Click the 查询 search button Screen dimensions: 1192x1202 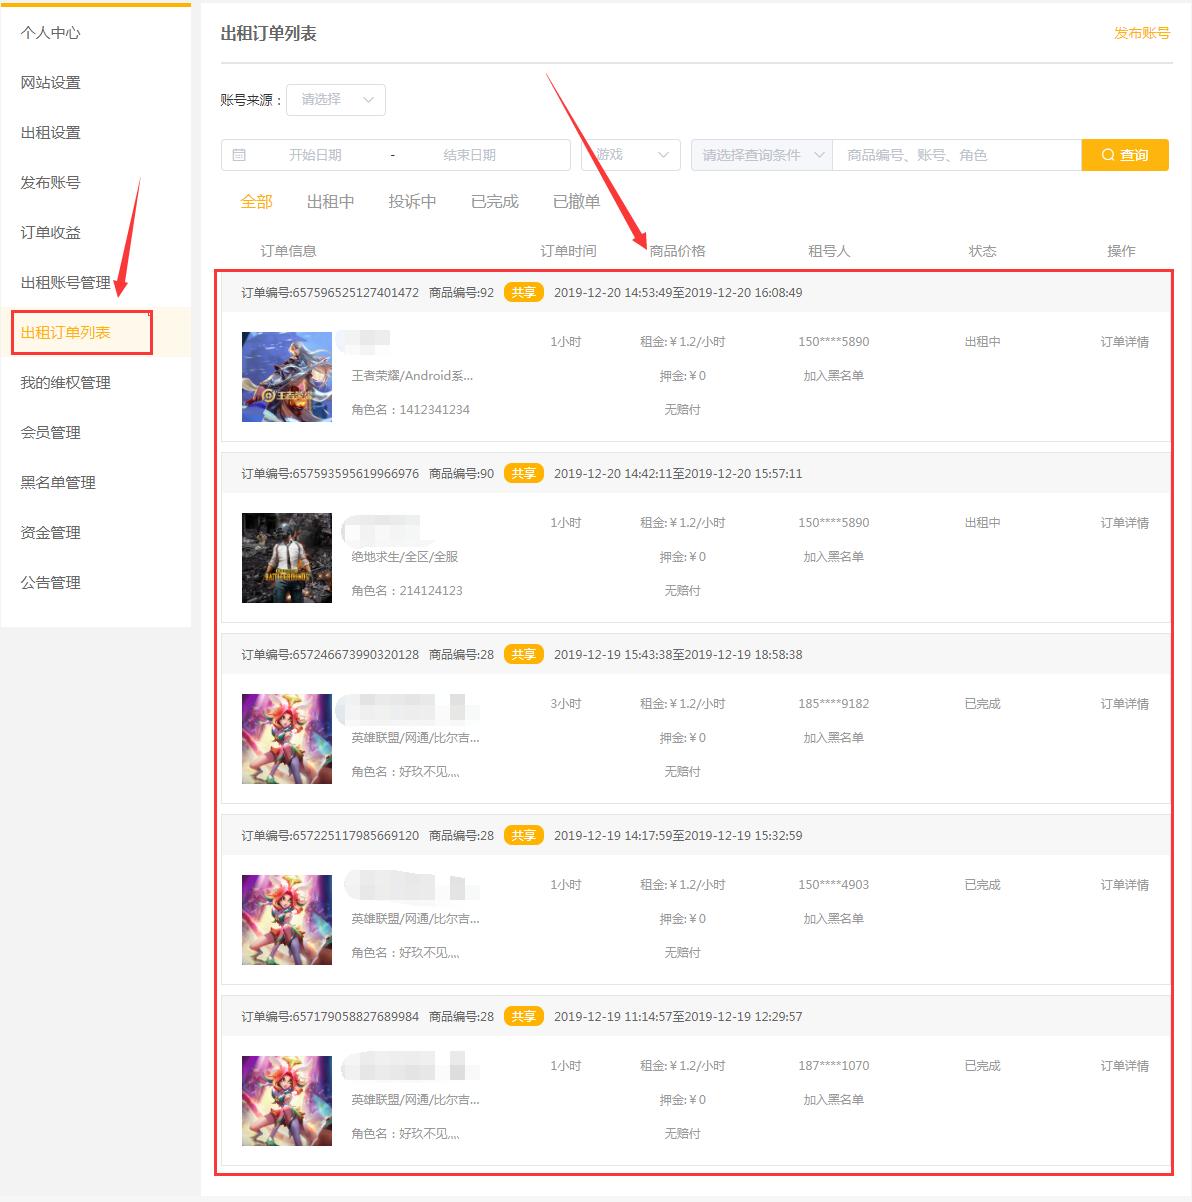click(x=1124, y=154)
